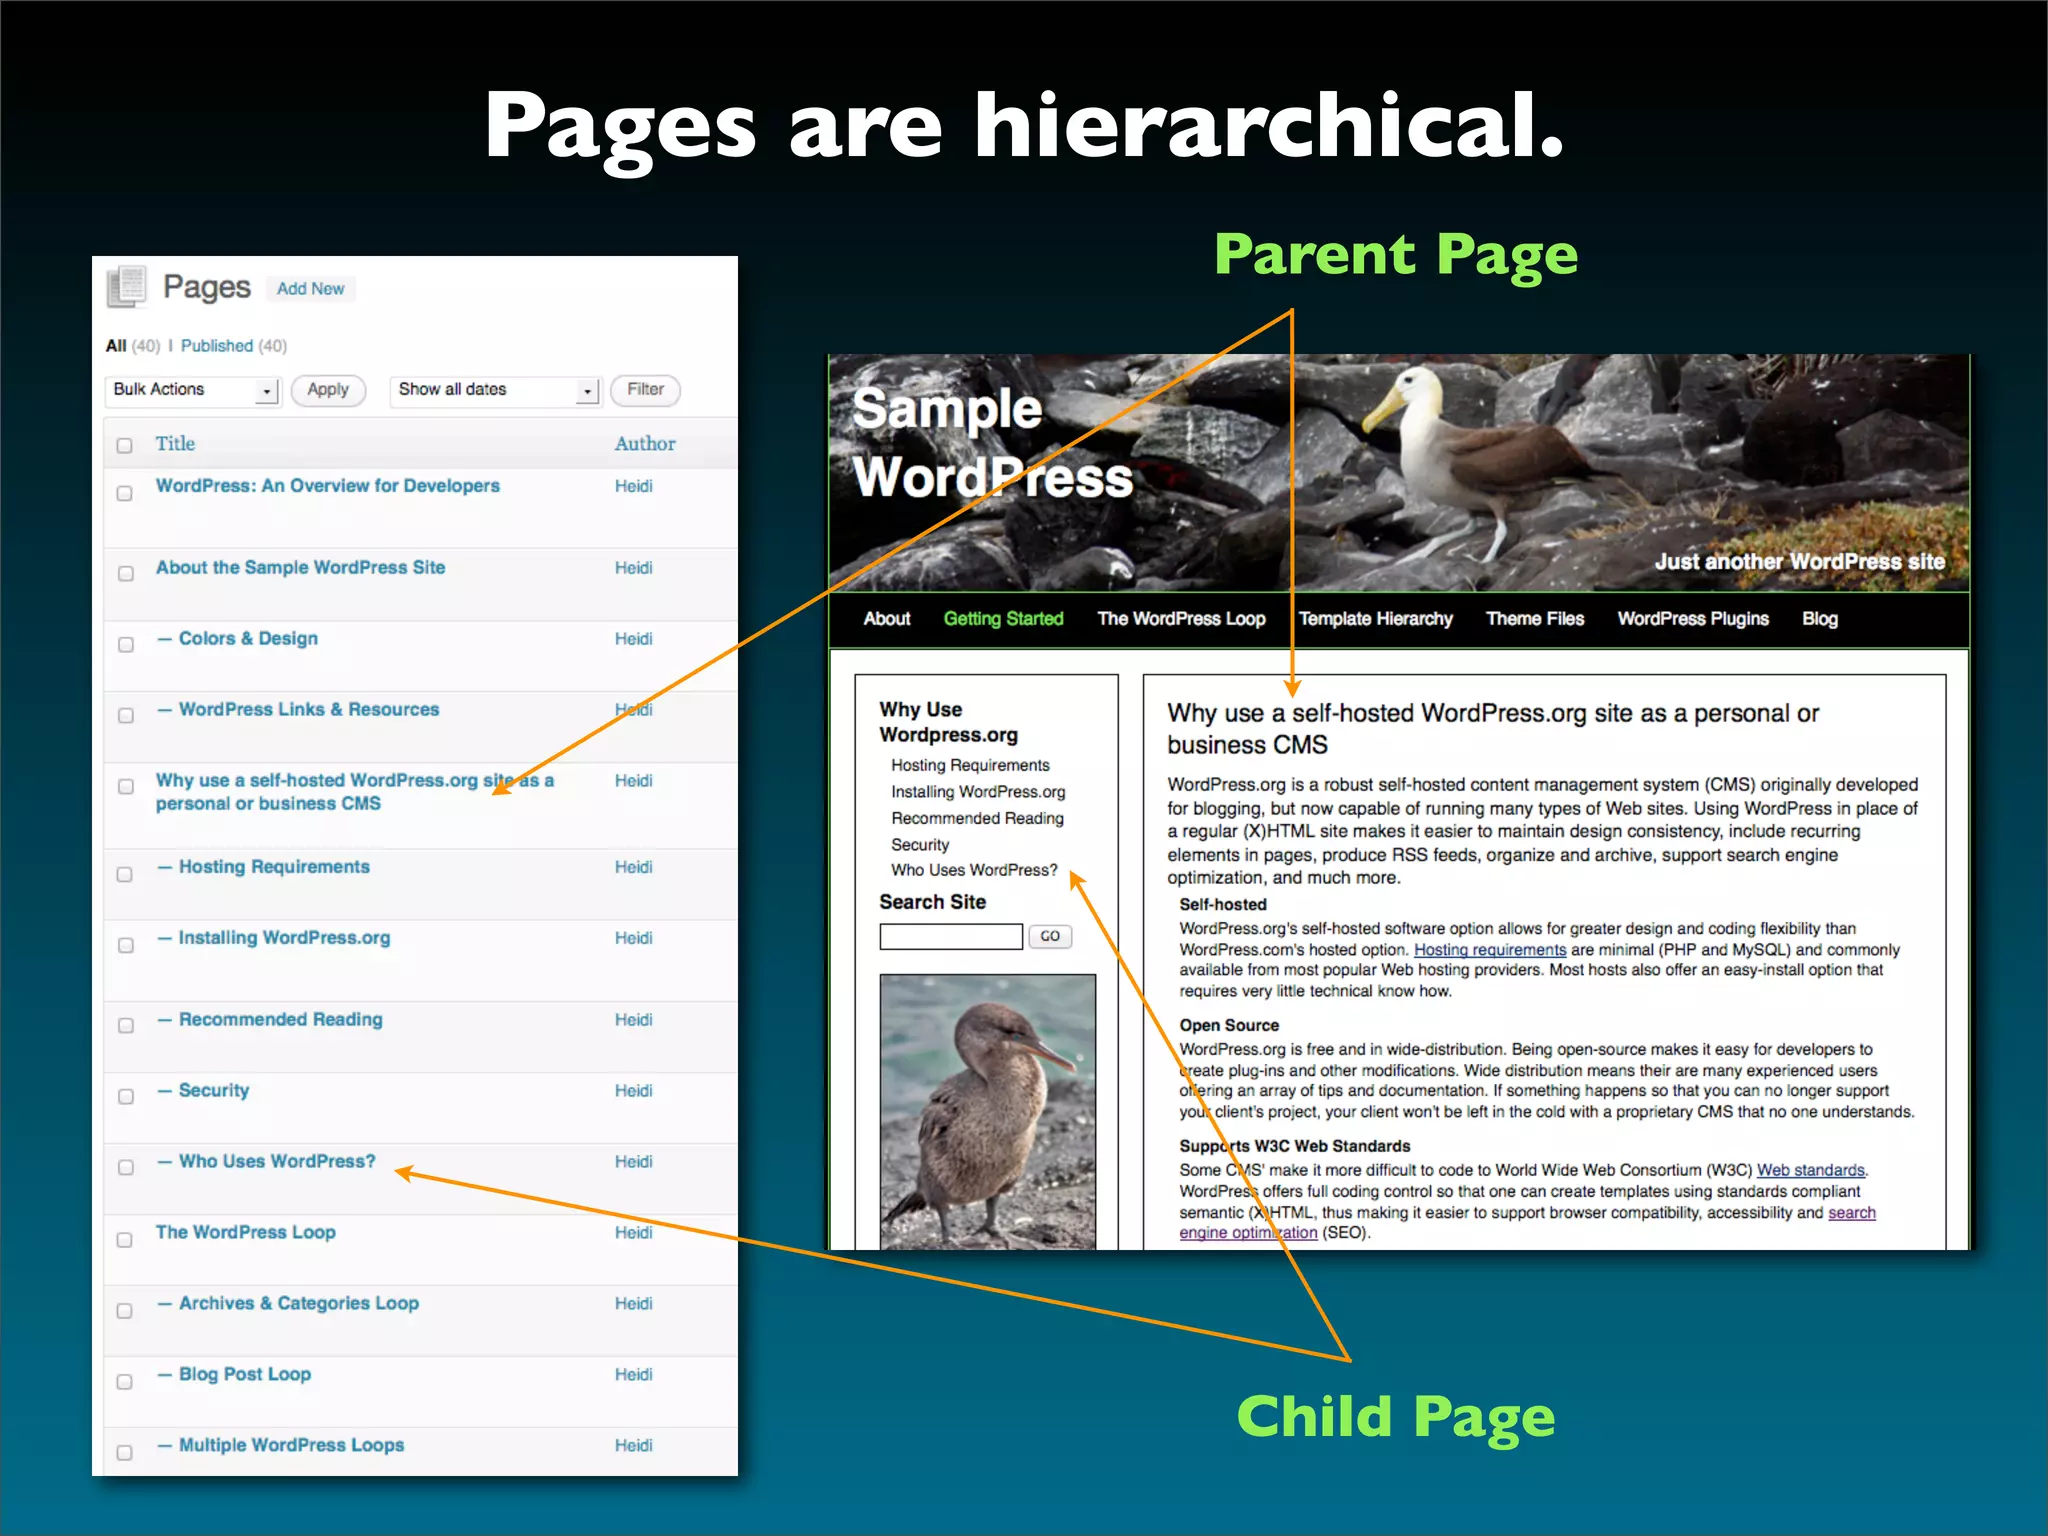The height and width of the screenshot is (1536, 2048).
Task: Open Who Uses WordPress? in the Pages list
Action: click(277, 1161)
